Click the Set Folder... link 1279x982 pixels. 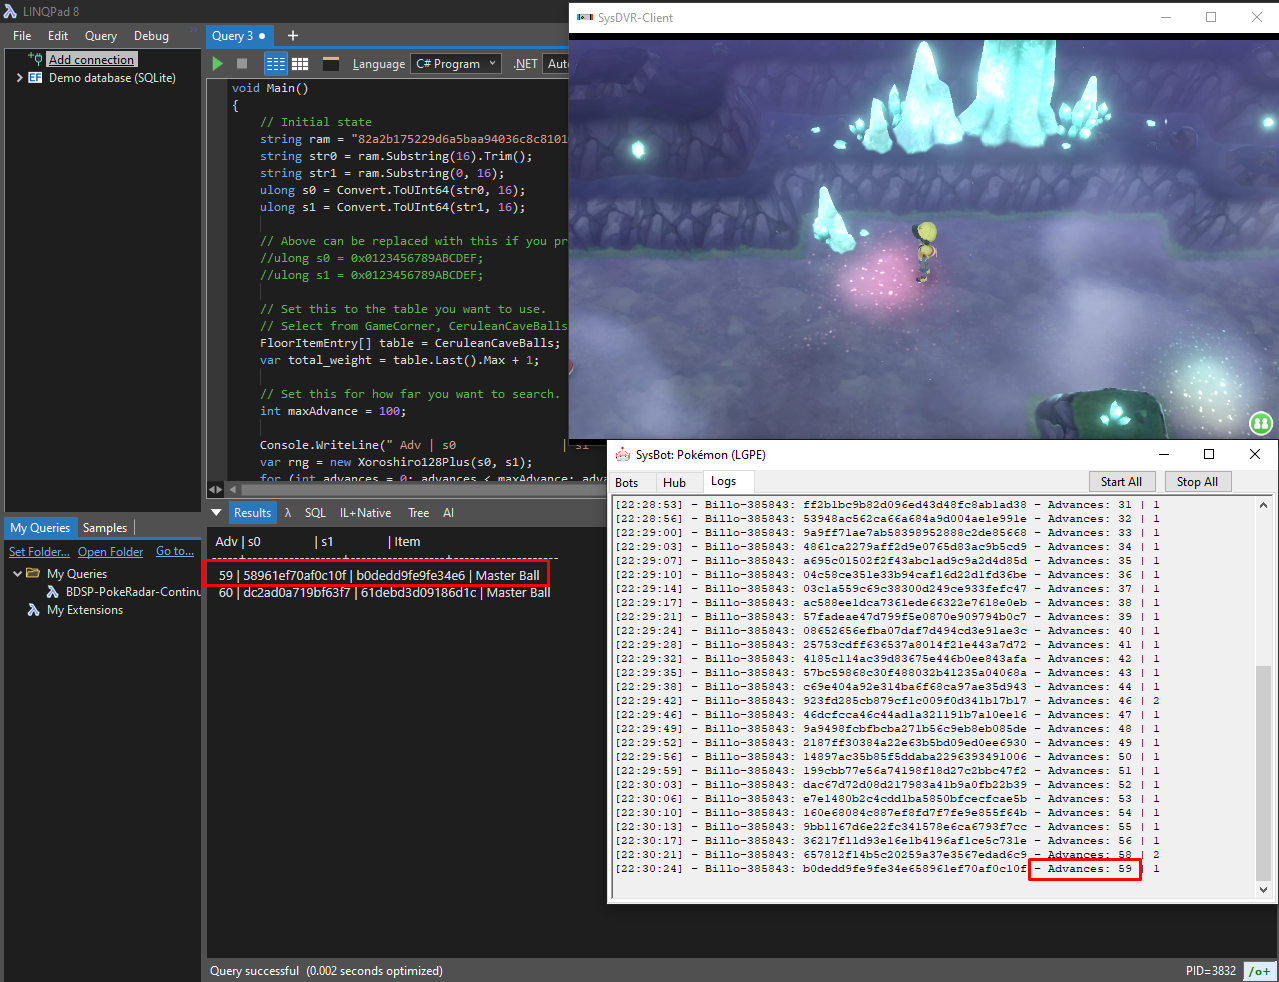pyautogui.click(x=39, y=551)
